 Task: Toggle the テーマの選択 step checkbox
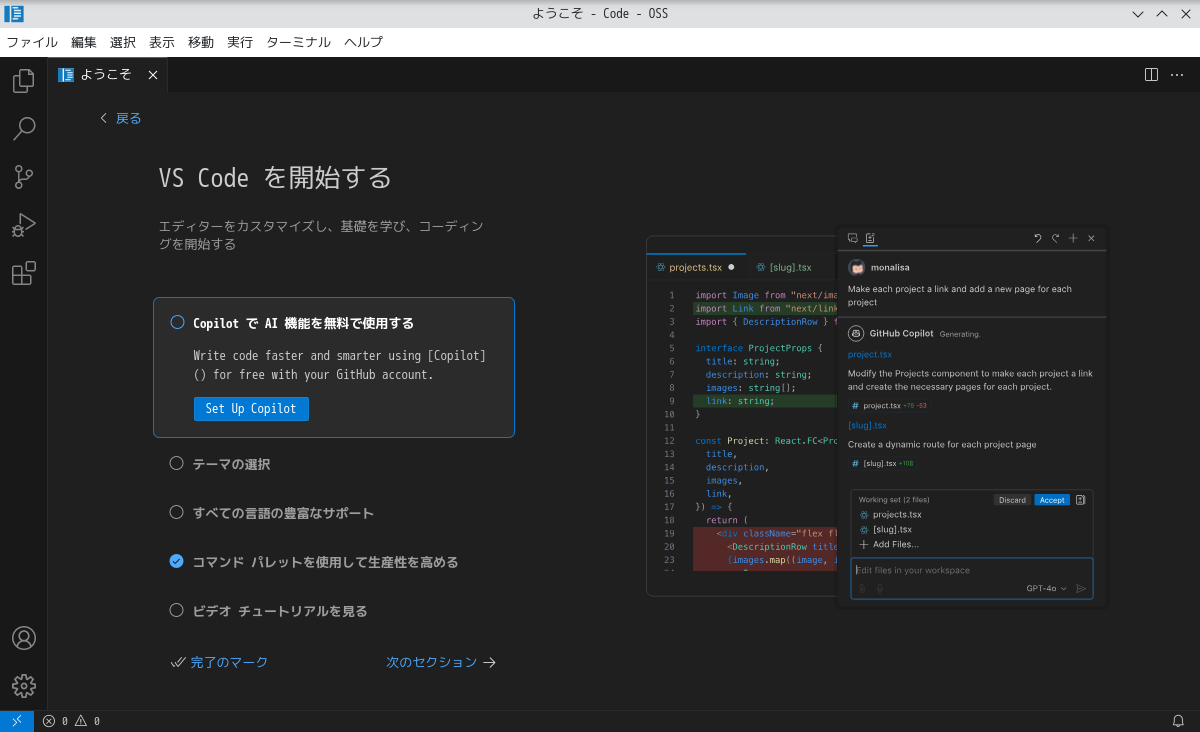click(x=177, y=463)
